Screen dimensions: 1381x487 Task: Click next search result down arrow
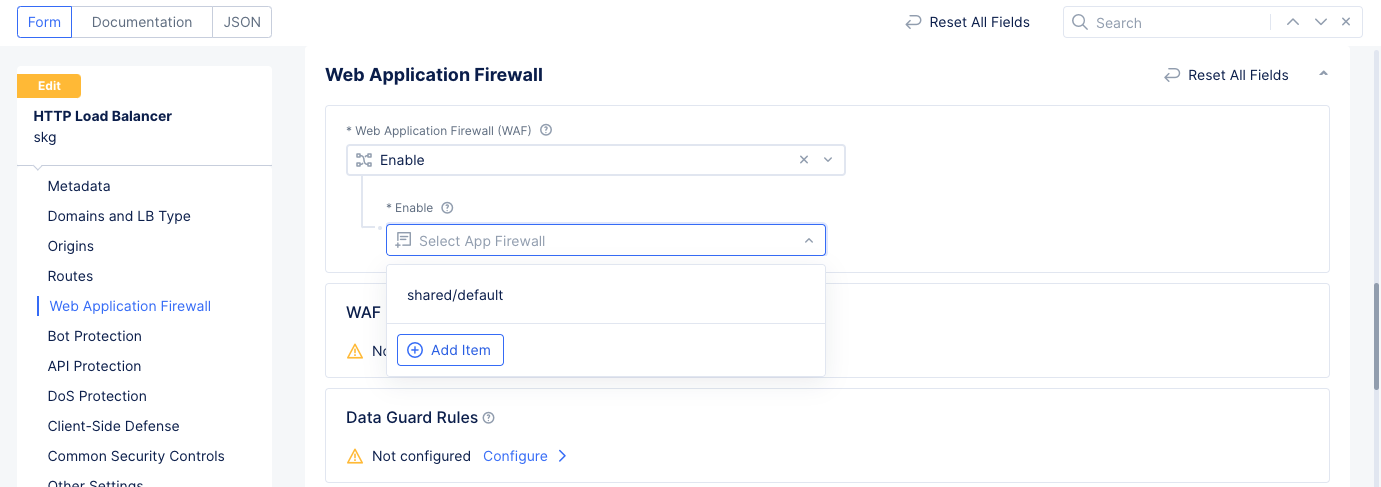(1321, 22)
